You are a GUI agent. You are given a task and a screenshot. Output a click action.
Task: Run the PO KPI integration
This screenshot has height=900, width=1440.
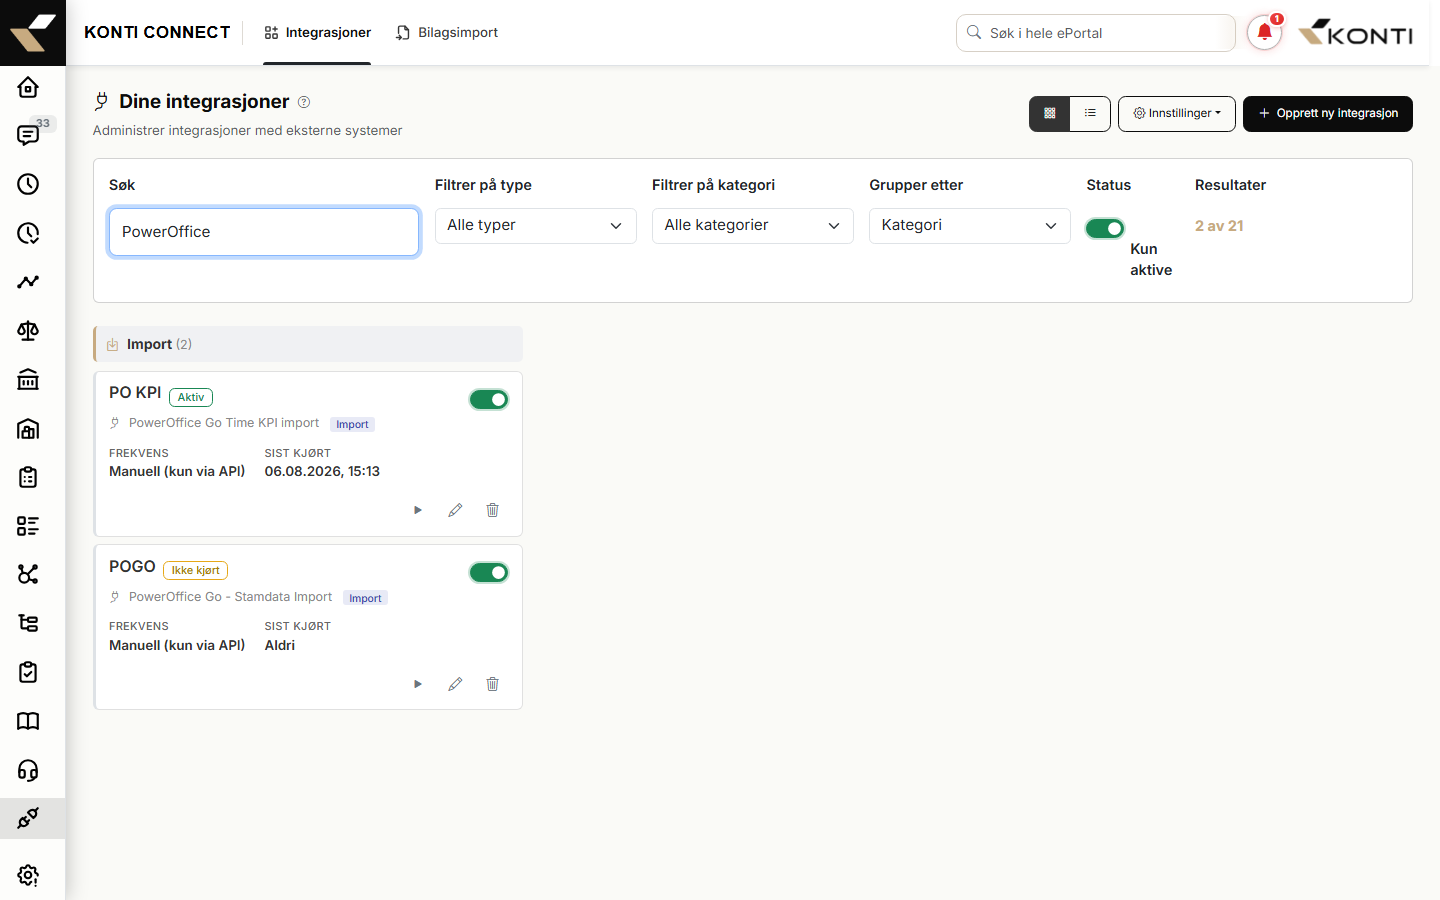click(x=418, y=510)
